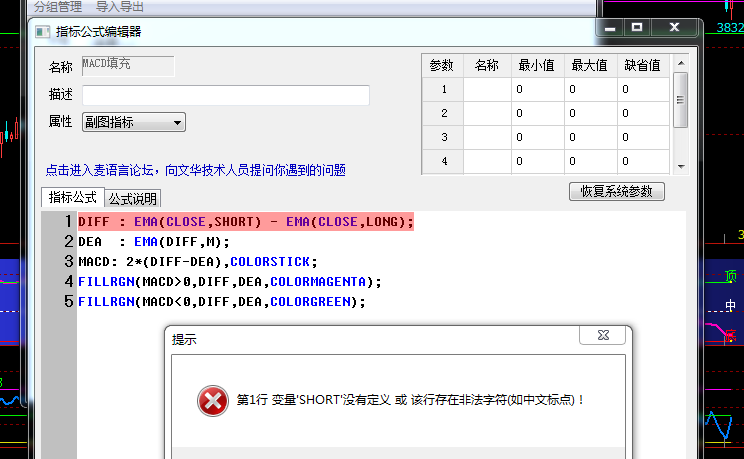Click the 名称 field containing MACD填充
The height and width of the screenshot is (459, 744).
point(128,66)
